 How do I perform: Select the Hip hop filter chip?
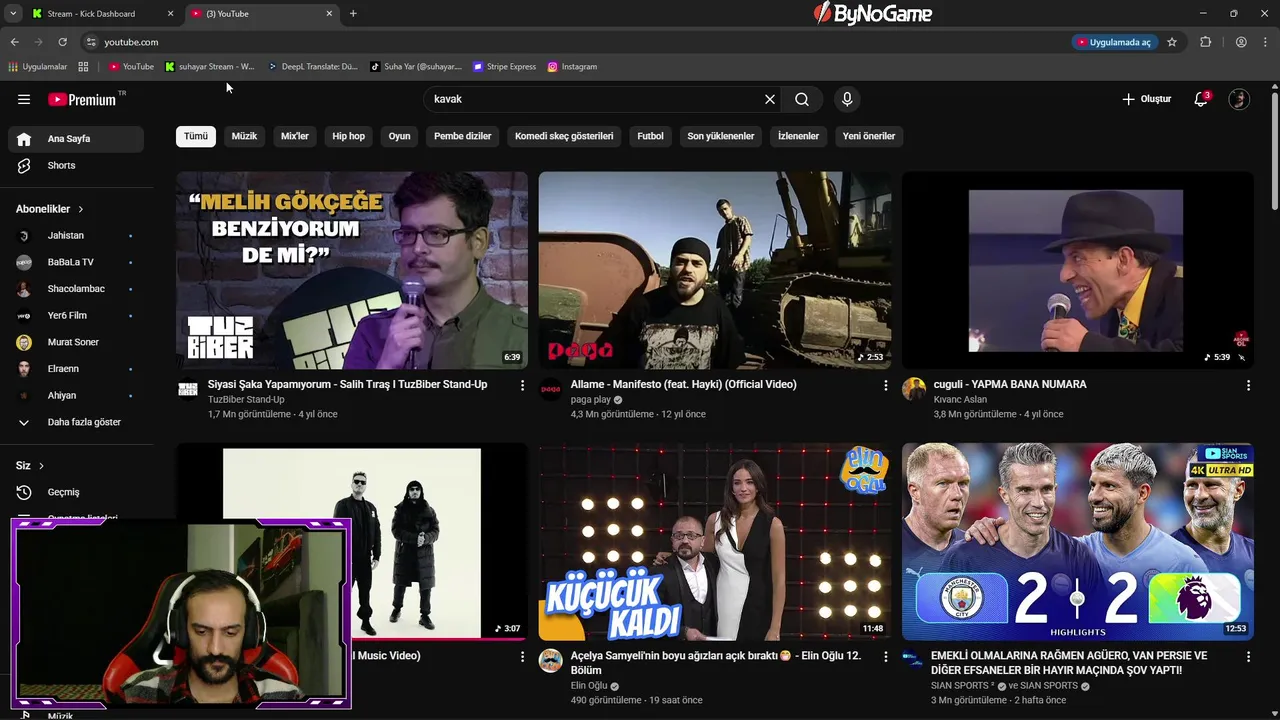pyautogui.click(x=349, y=136)
